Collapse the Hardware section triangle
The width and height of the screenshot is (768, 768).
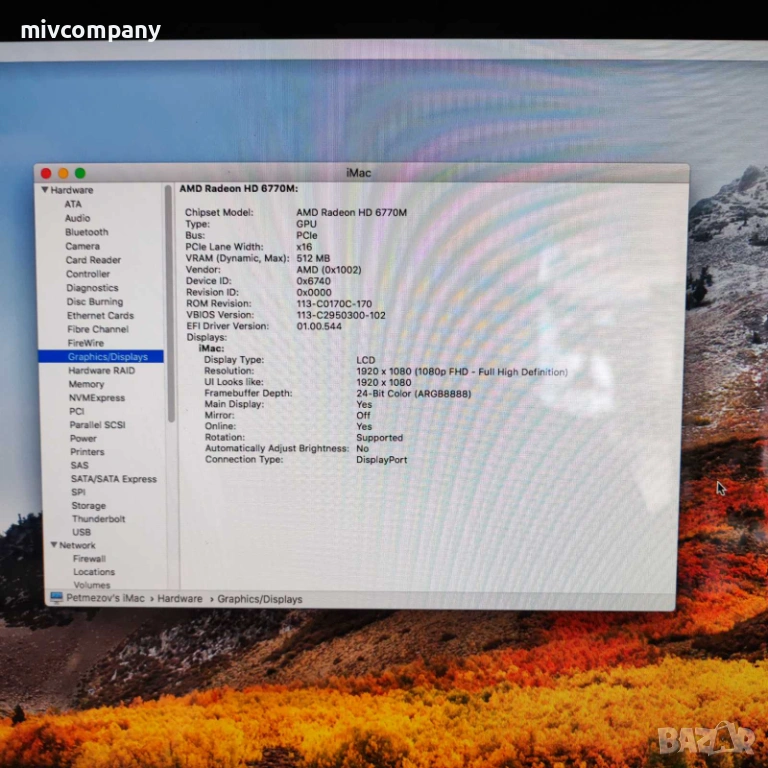coord(45,190)
